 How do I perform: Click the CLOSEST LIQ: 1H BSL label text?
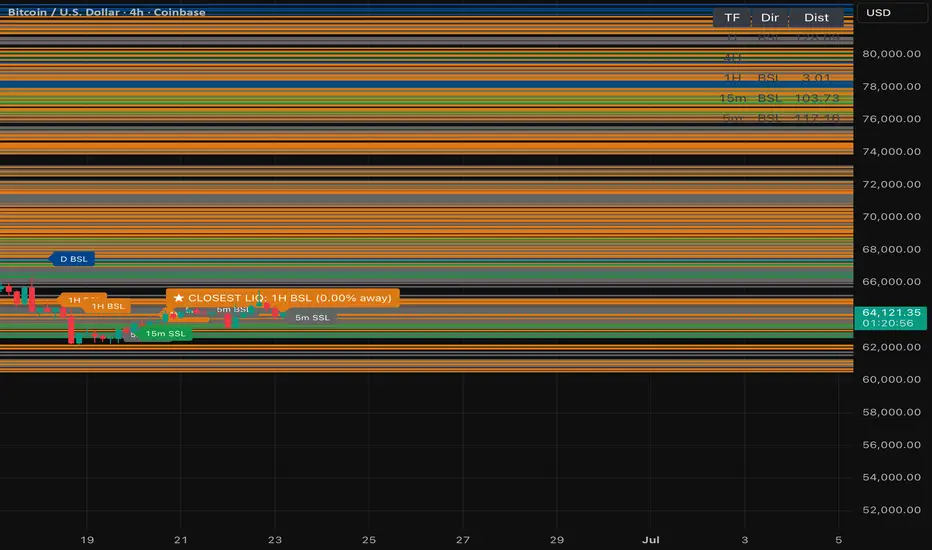pos(250,298)
